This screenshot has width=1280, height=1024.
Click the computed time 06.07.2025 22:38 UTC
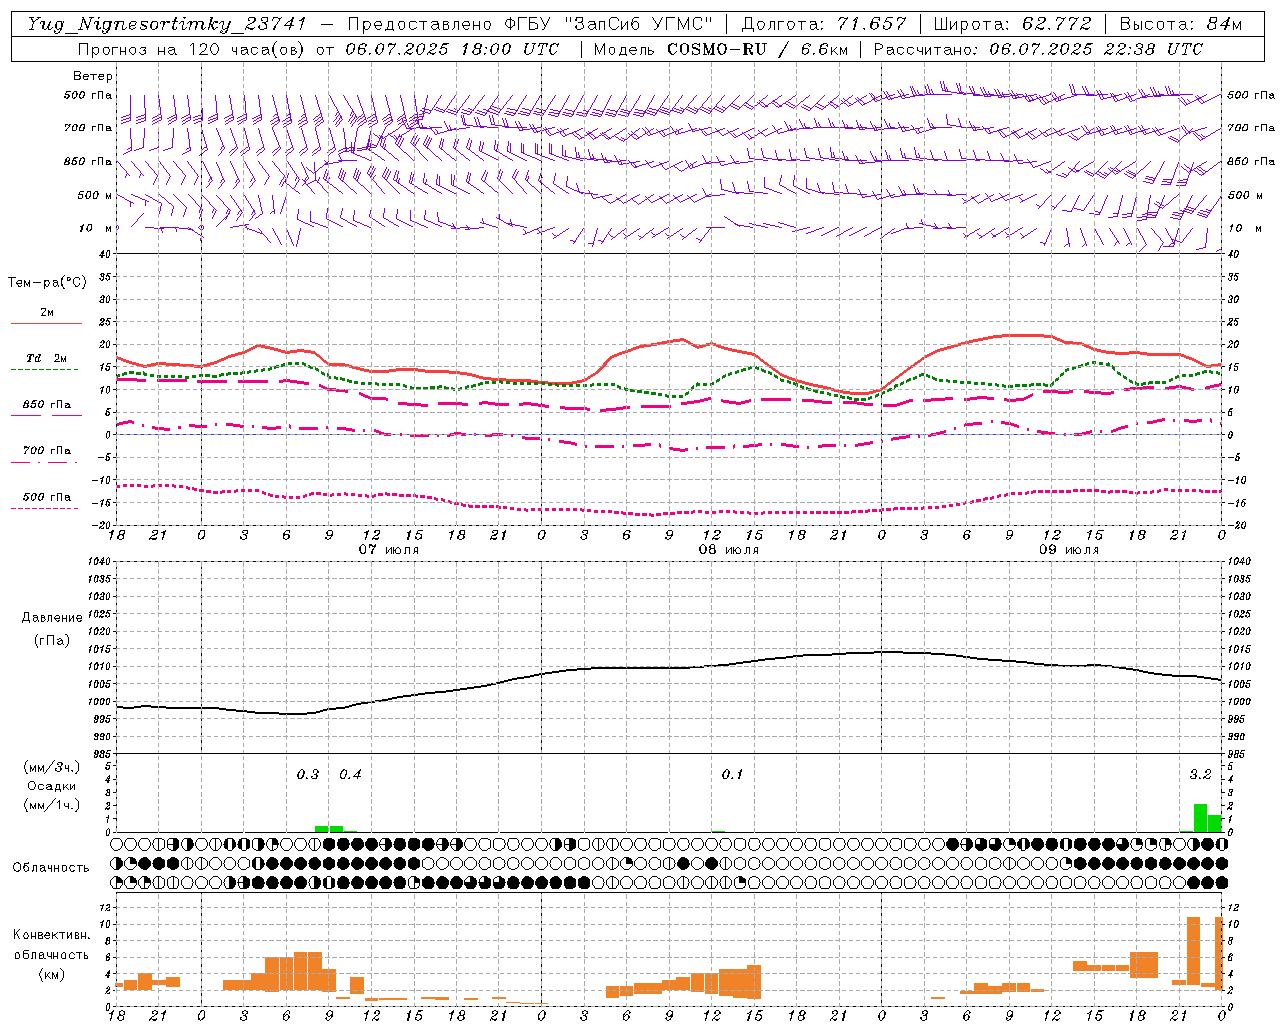click(1096, 49)
